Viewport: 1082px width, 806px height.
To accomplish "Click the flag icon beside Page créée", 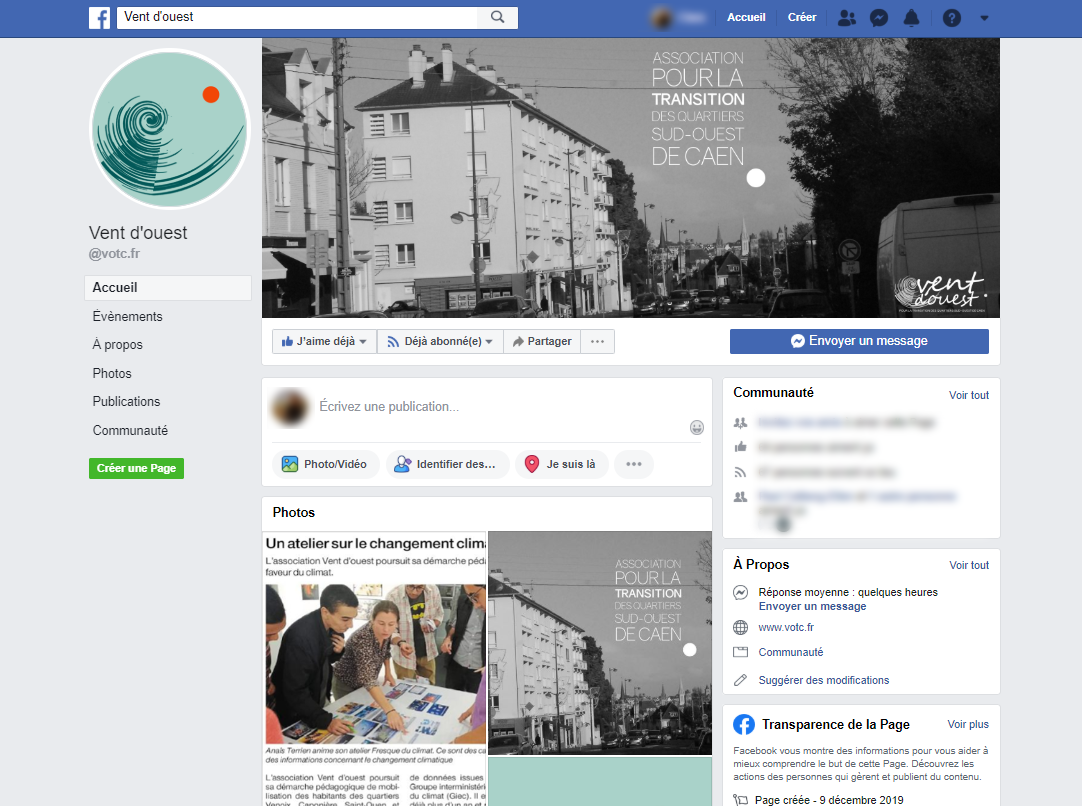I will click(740, 800).
